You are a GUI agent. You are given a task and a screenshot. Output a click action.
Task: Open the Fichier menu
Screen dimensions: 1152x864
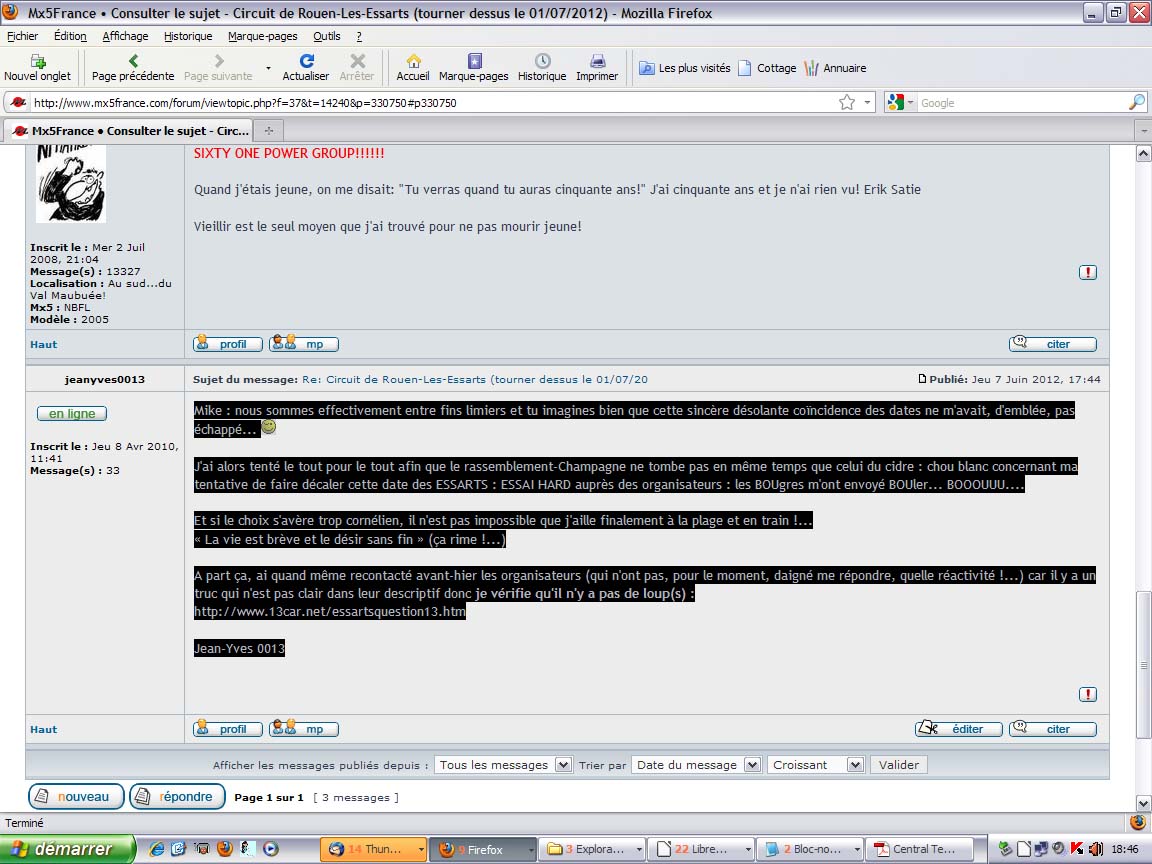(x=22, y=36)
